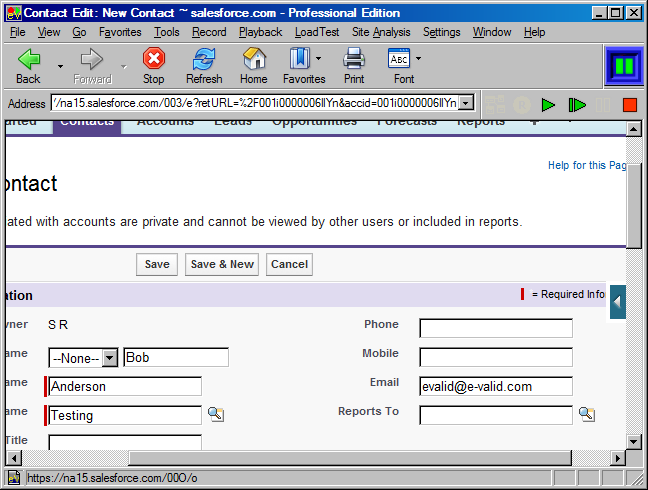Go to Home via house icon
The image size is (648, 490).
pos(254,58)
